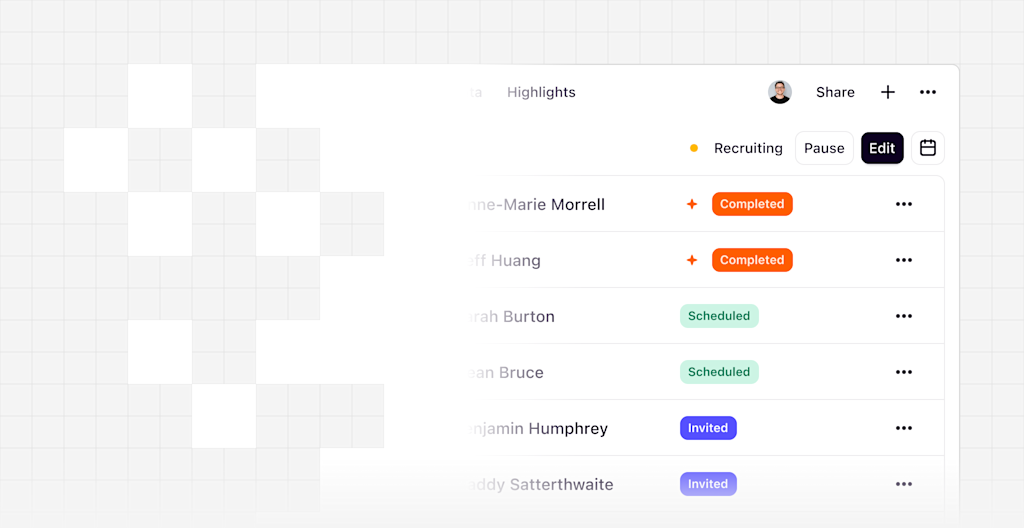Click the plus icon next to Share
1024x528 pixels.
click(888, 92)
